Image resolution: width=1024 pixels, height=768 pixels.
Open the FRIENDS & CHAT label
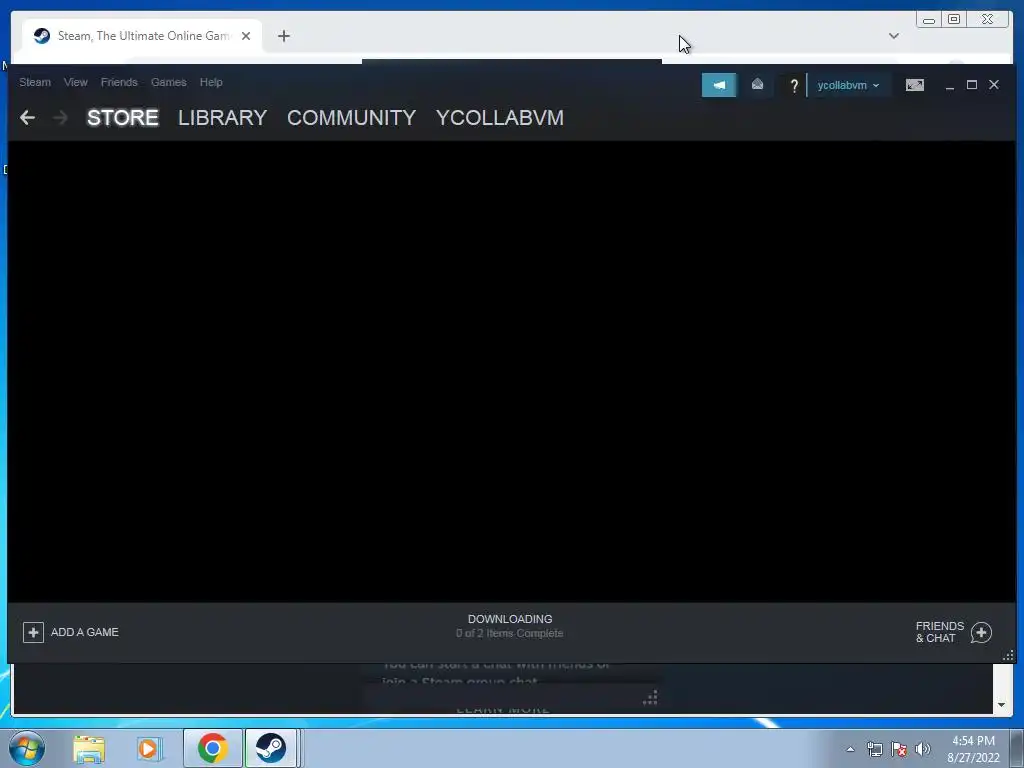940,632
